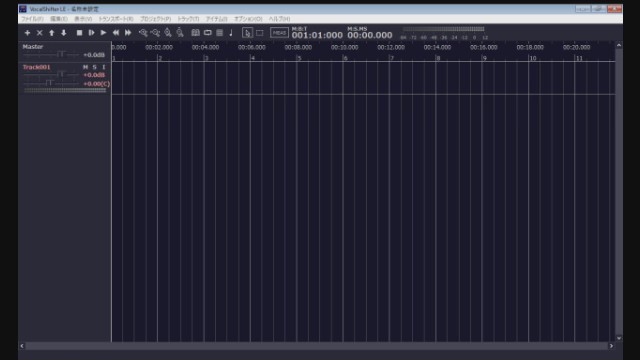Screen dimensions: 640x360
Task: Move track up with up arrow icon
Action: pos(52,33)
